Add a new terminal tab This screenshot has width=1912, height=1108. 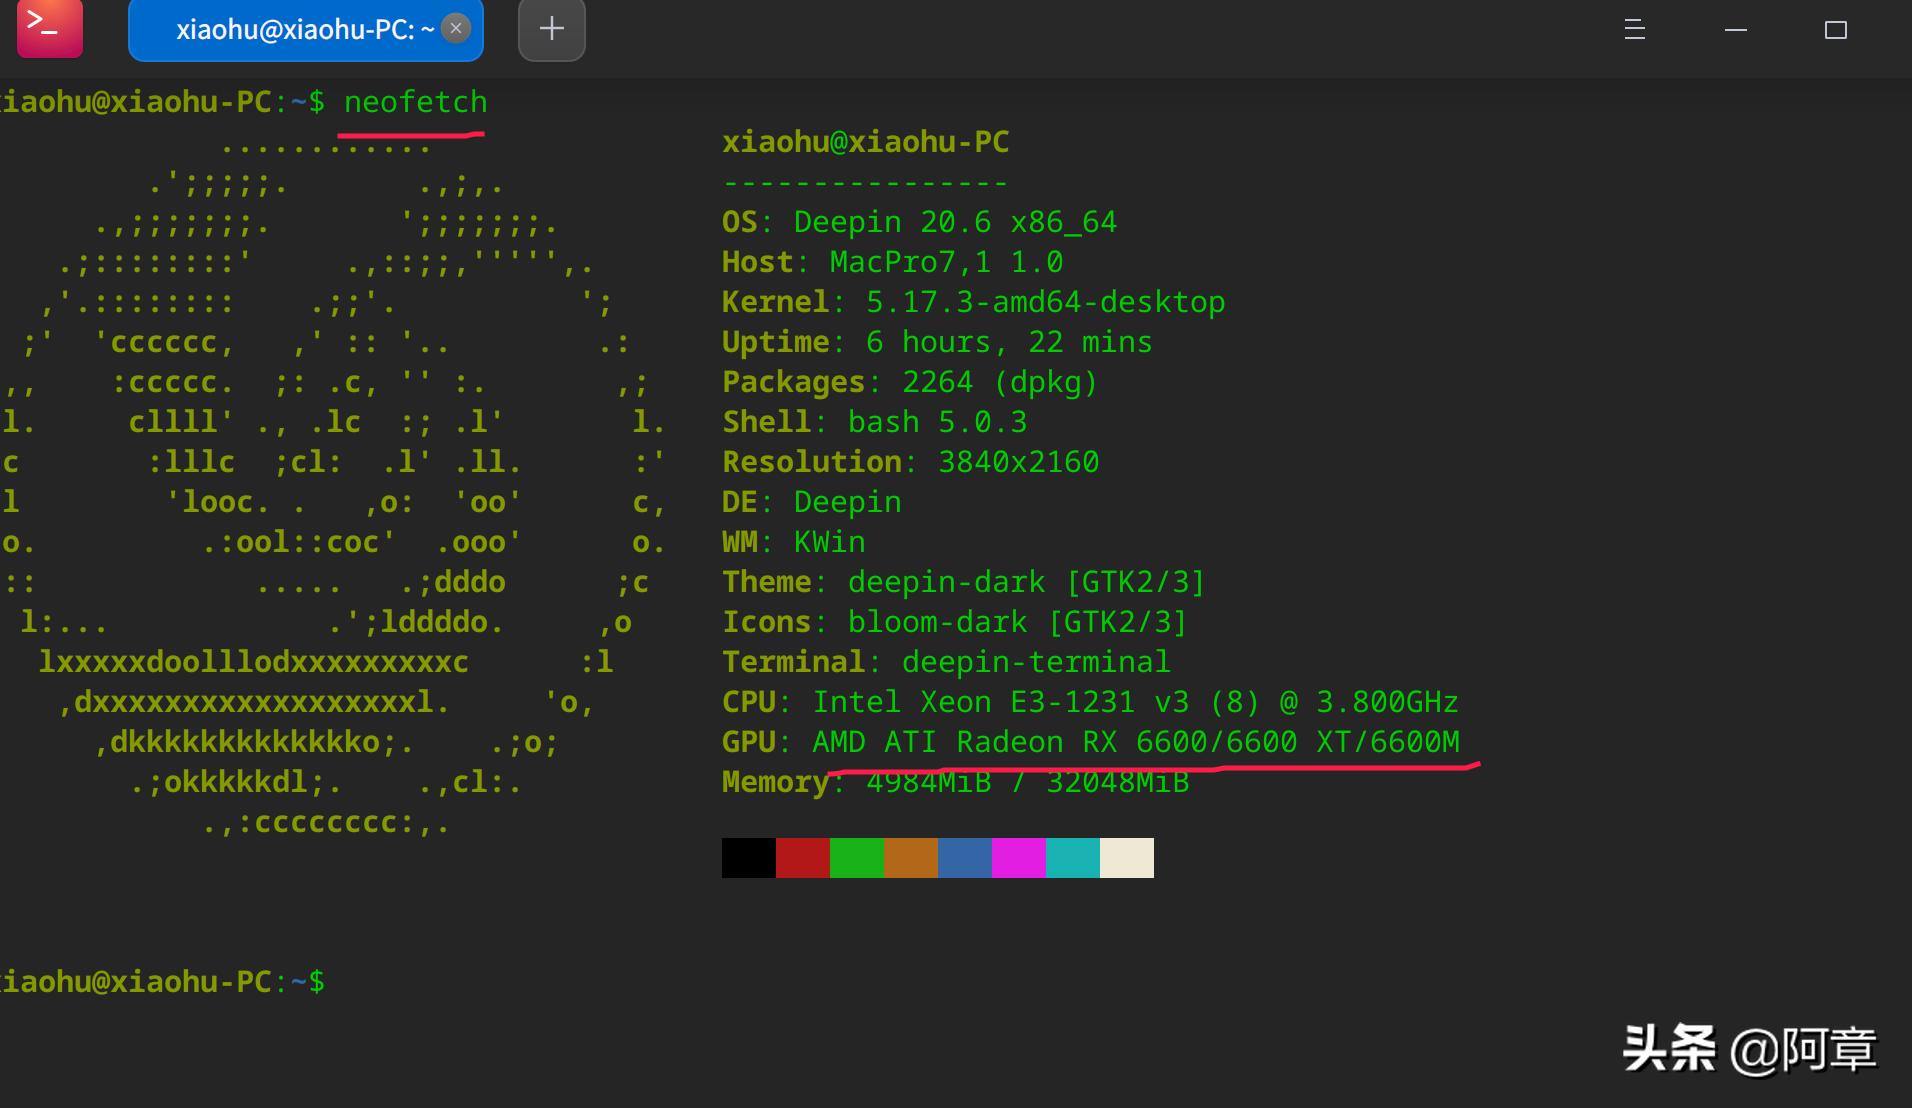[551, 29]
